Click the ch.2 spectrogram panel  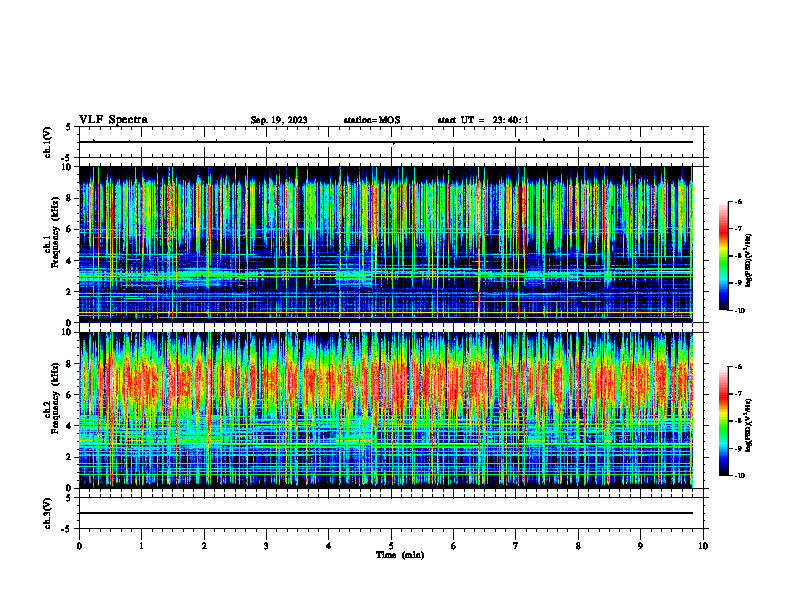pyautogui.click(x=386, y=410)
